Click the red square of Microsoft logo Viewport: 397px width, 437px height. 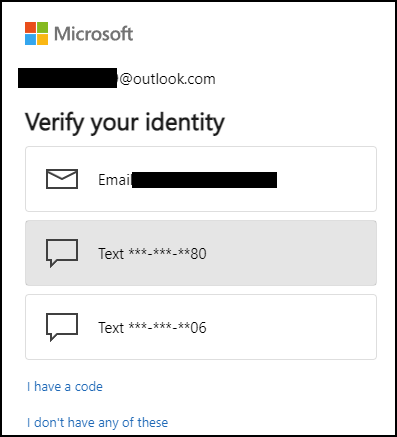pos(30,27)
